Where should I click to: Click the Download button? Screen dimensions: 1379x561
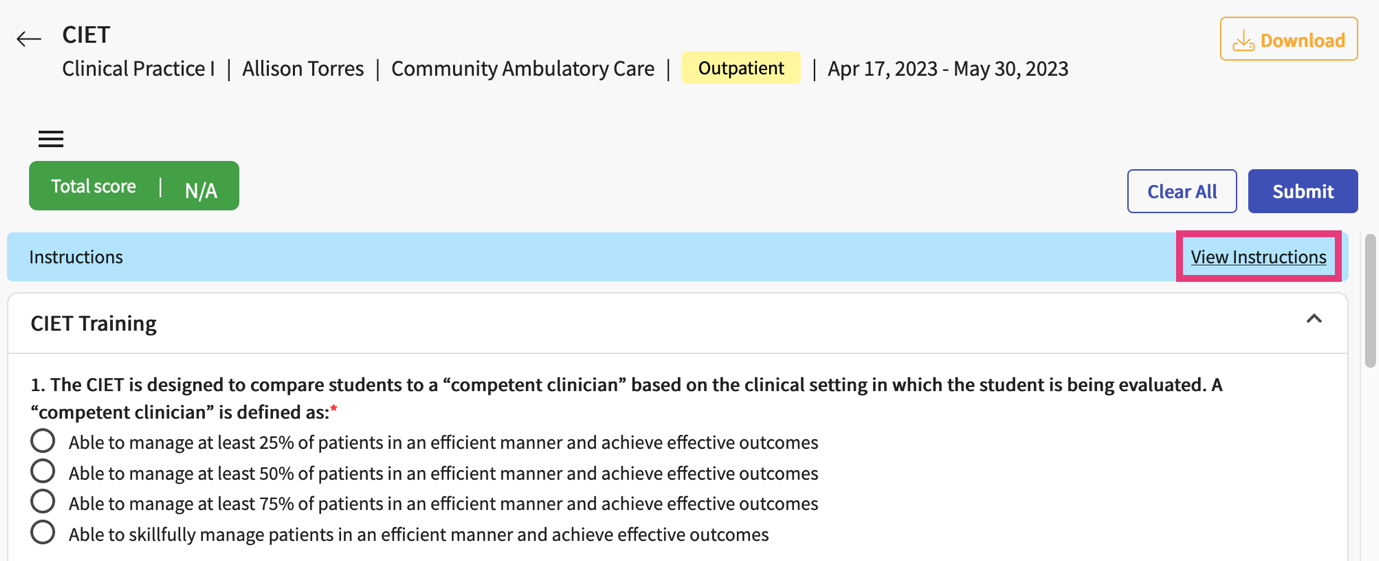pyautogui.click(x=1288, y=40)
